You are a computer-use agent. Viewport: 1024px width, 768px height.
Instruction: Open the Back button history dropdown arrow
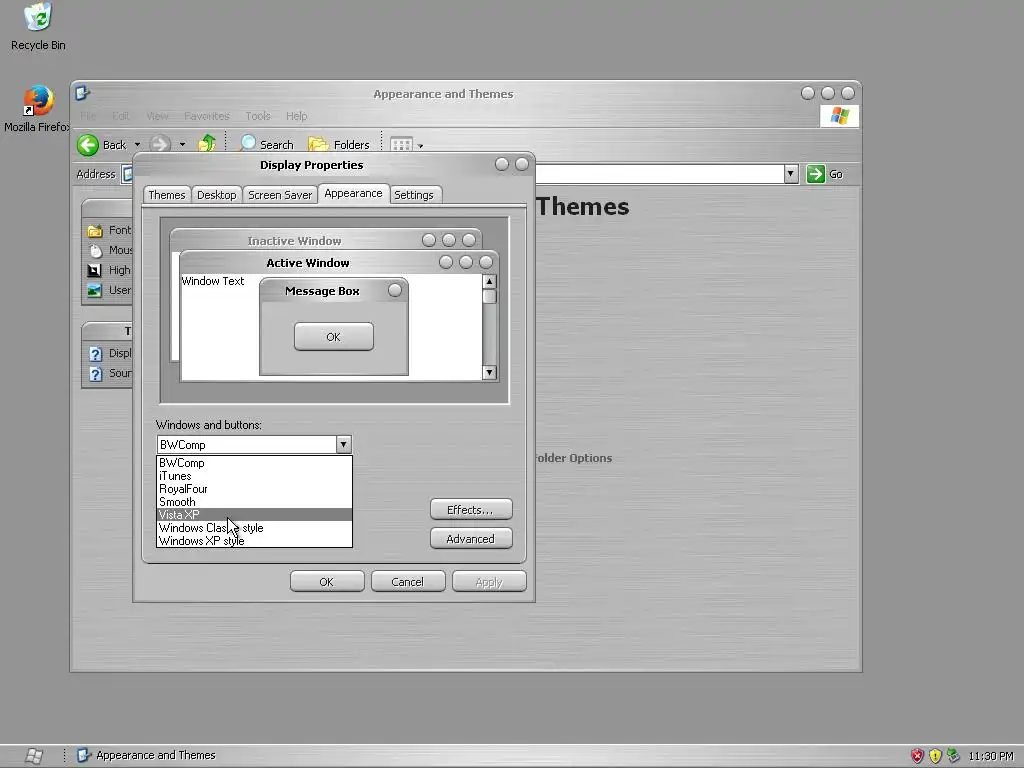(x=137, y=145)
